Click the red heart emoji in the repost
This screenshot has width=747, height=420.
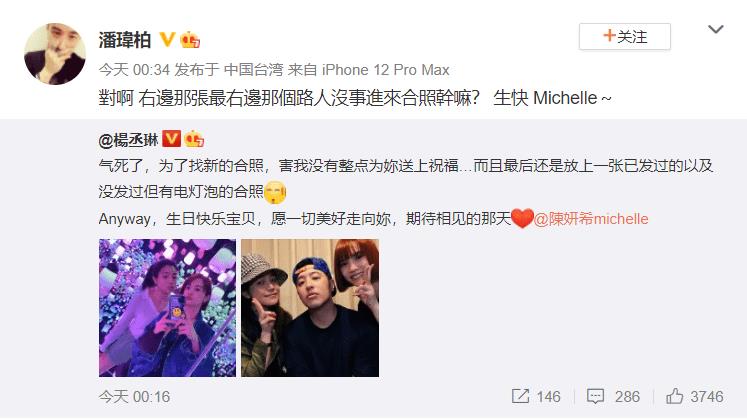pos(522,219)
